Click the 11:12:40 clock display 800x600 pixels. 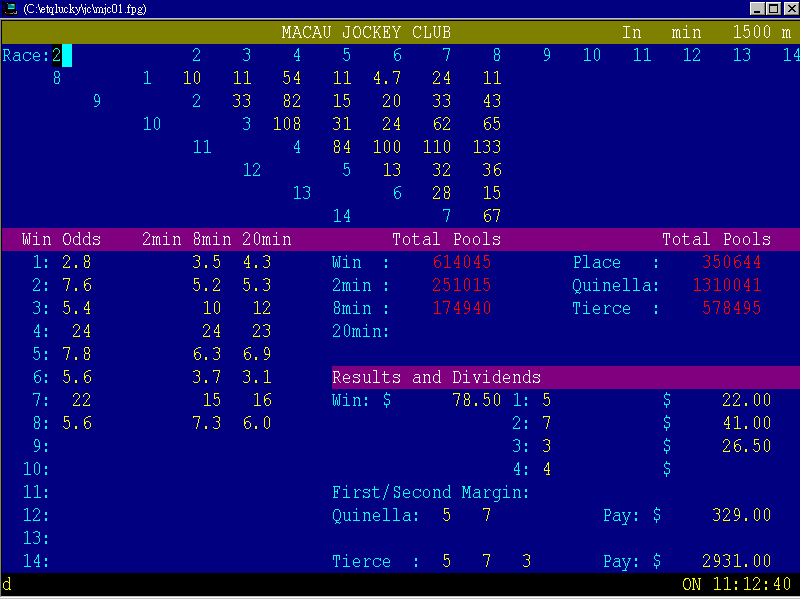(752, 584)
